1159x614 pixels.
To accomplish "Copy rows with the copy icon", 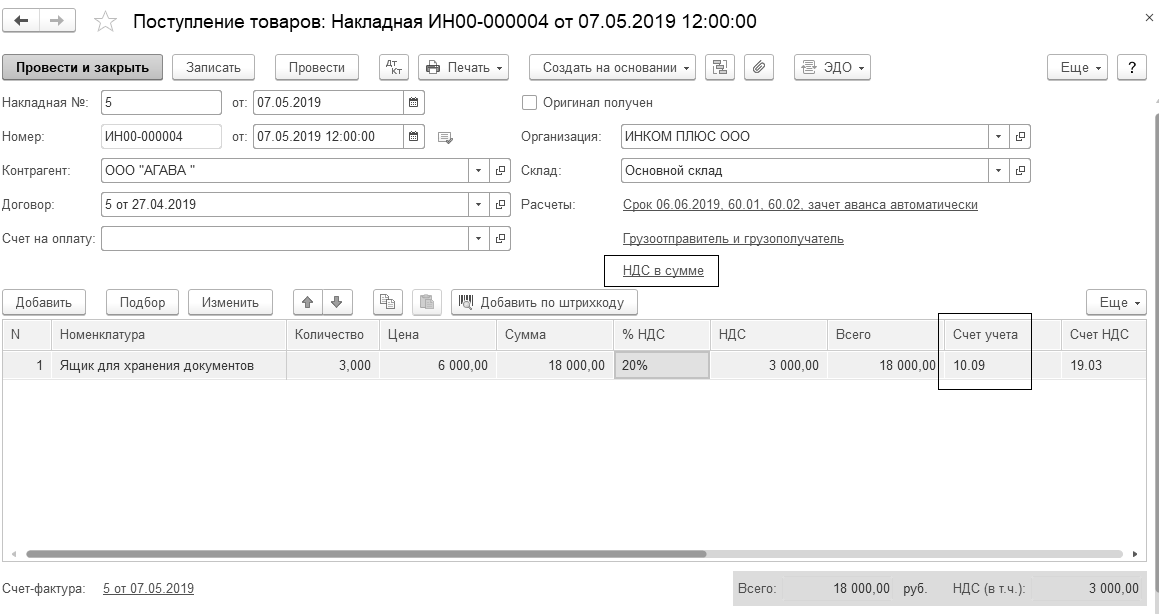I will point(387,302).
